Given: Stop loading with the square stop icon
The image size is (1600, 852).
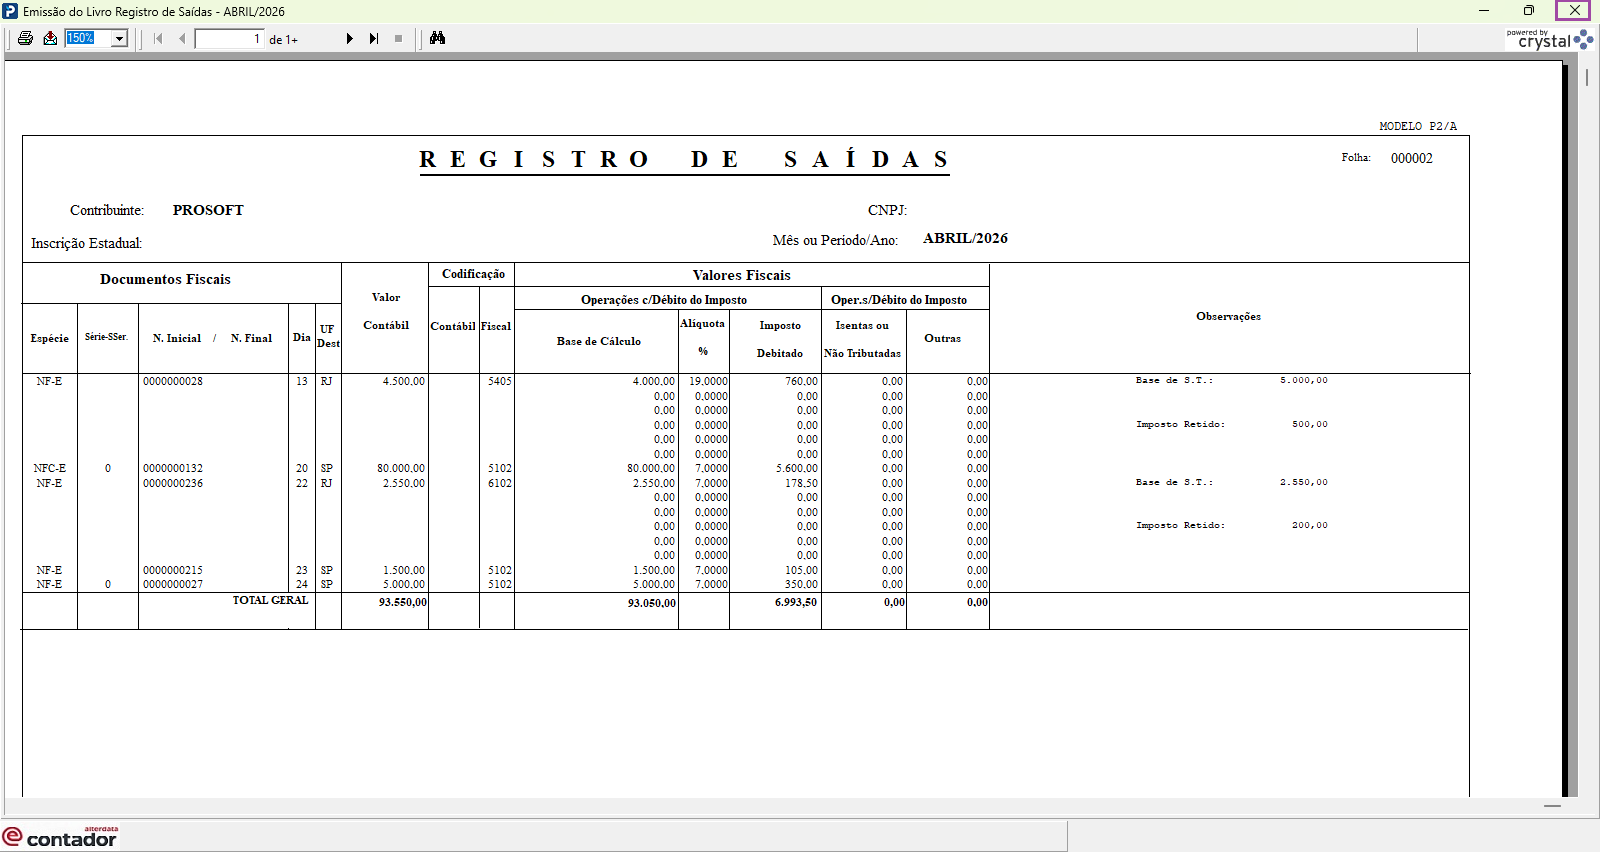Looking at the screenshot, I should [398, 38].
